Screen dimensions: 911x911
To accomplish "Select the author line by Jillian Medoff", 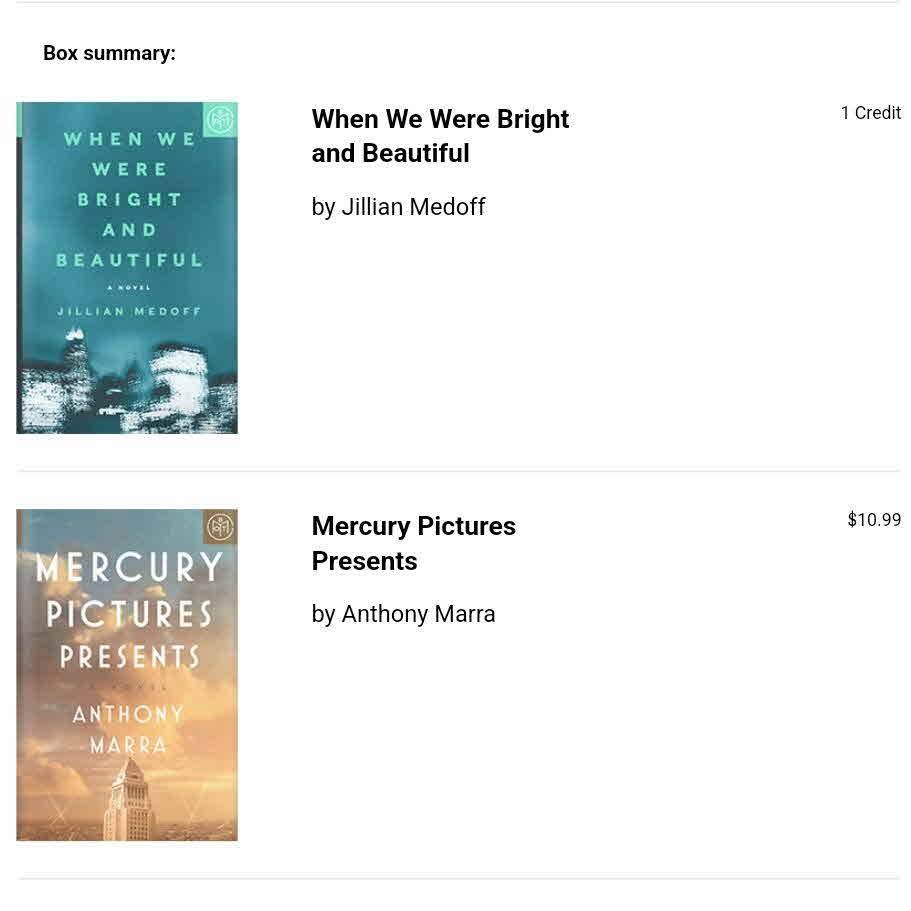I will tap(398, 207).
